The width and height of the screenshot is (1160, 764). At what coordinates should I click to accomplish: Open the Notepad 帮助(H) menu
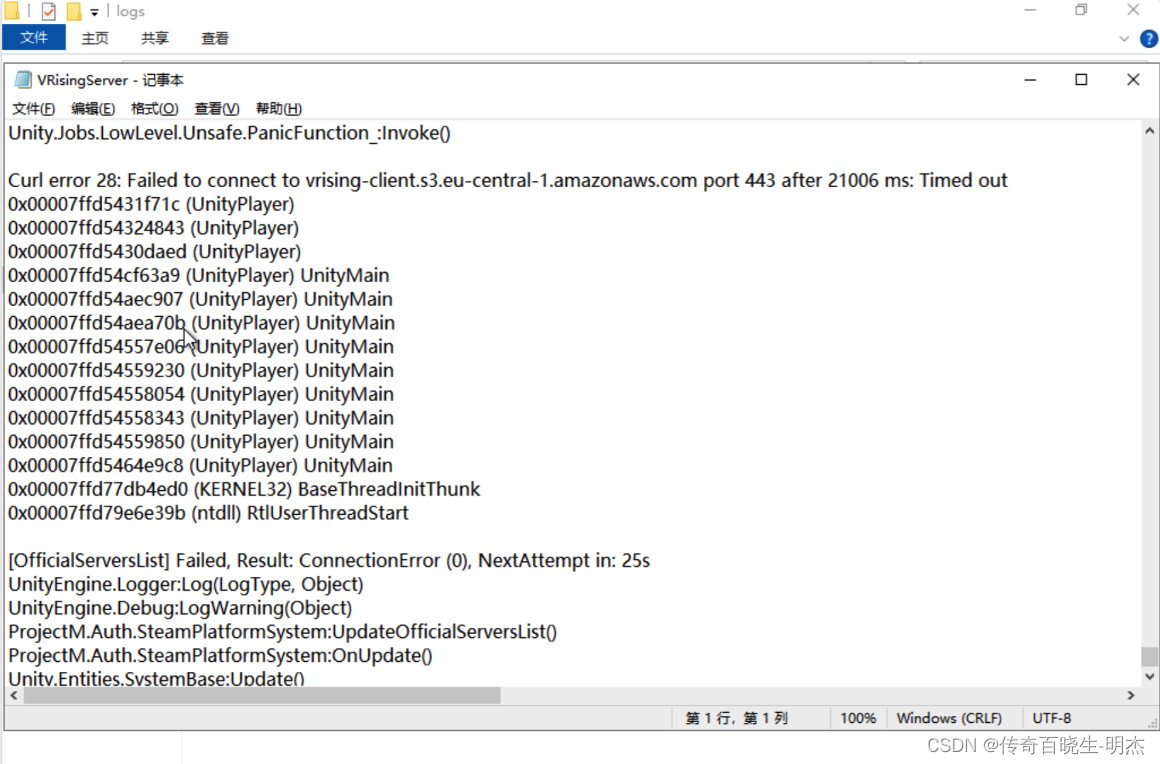point(279,109)
